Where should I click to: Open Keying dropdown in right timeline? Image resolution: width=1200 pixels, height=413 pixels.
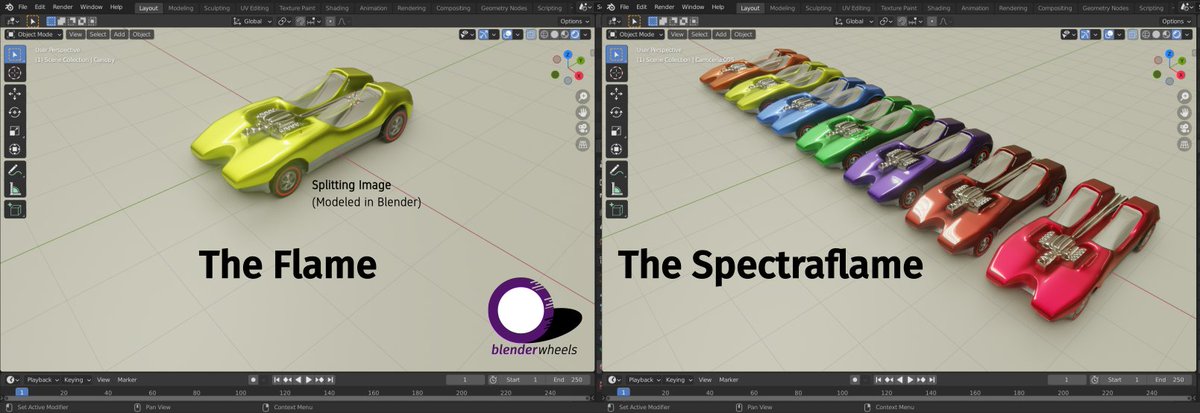677,380
